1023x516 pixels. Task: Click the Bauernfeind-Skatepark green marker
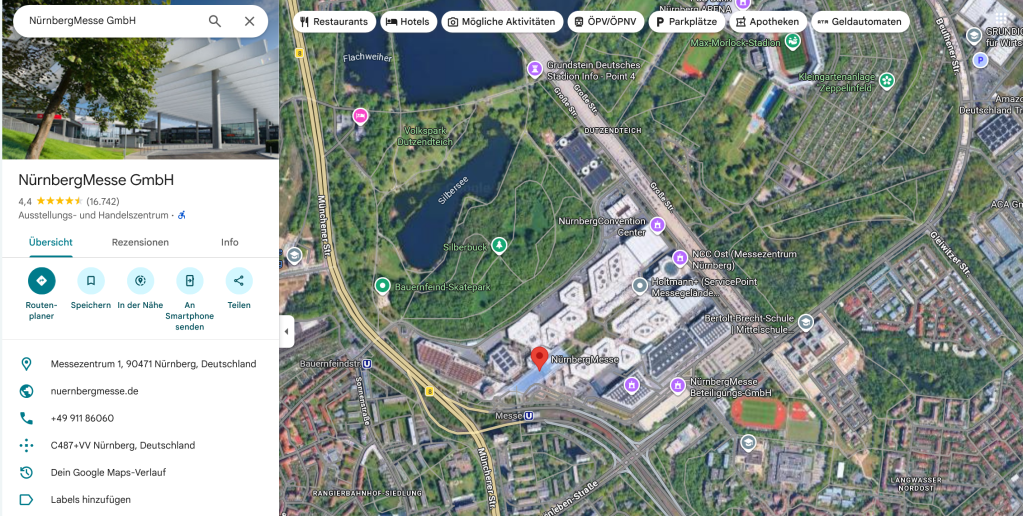coord(382,285)
